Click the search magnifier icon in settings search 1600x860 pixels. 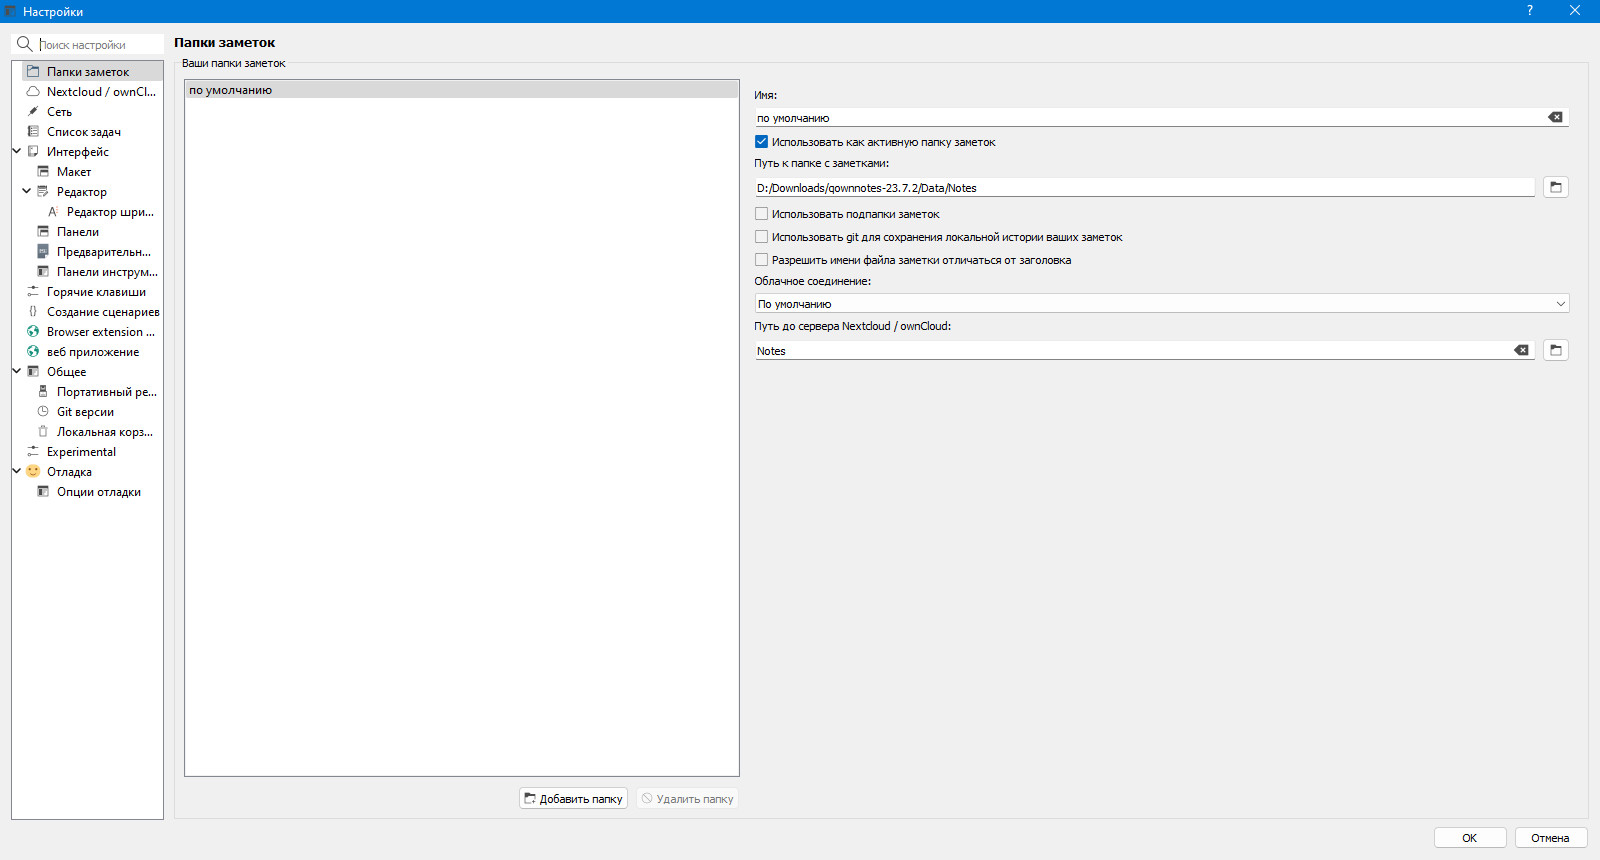(x=25, y=44)
